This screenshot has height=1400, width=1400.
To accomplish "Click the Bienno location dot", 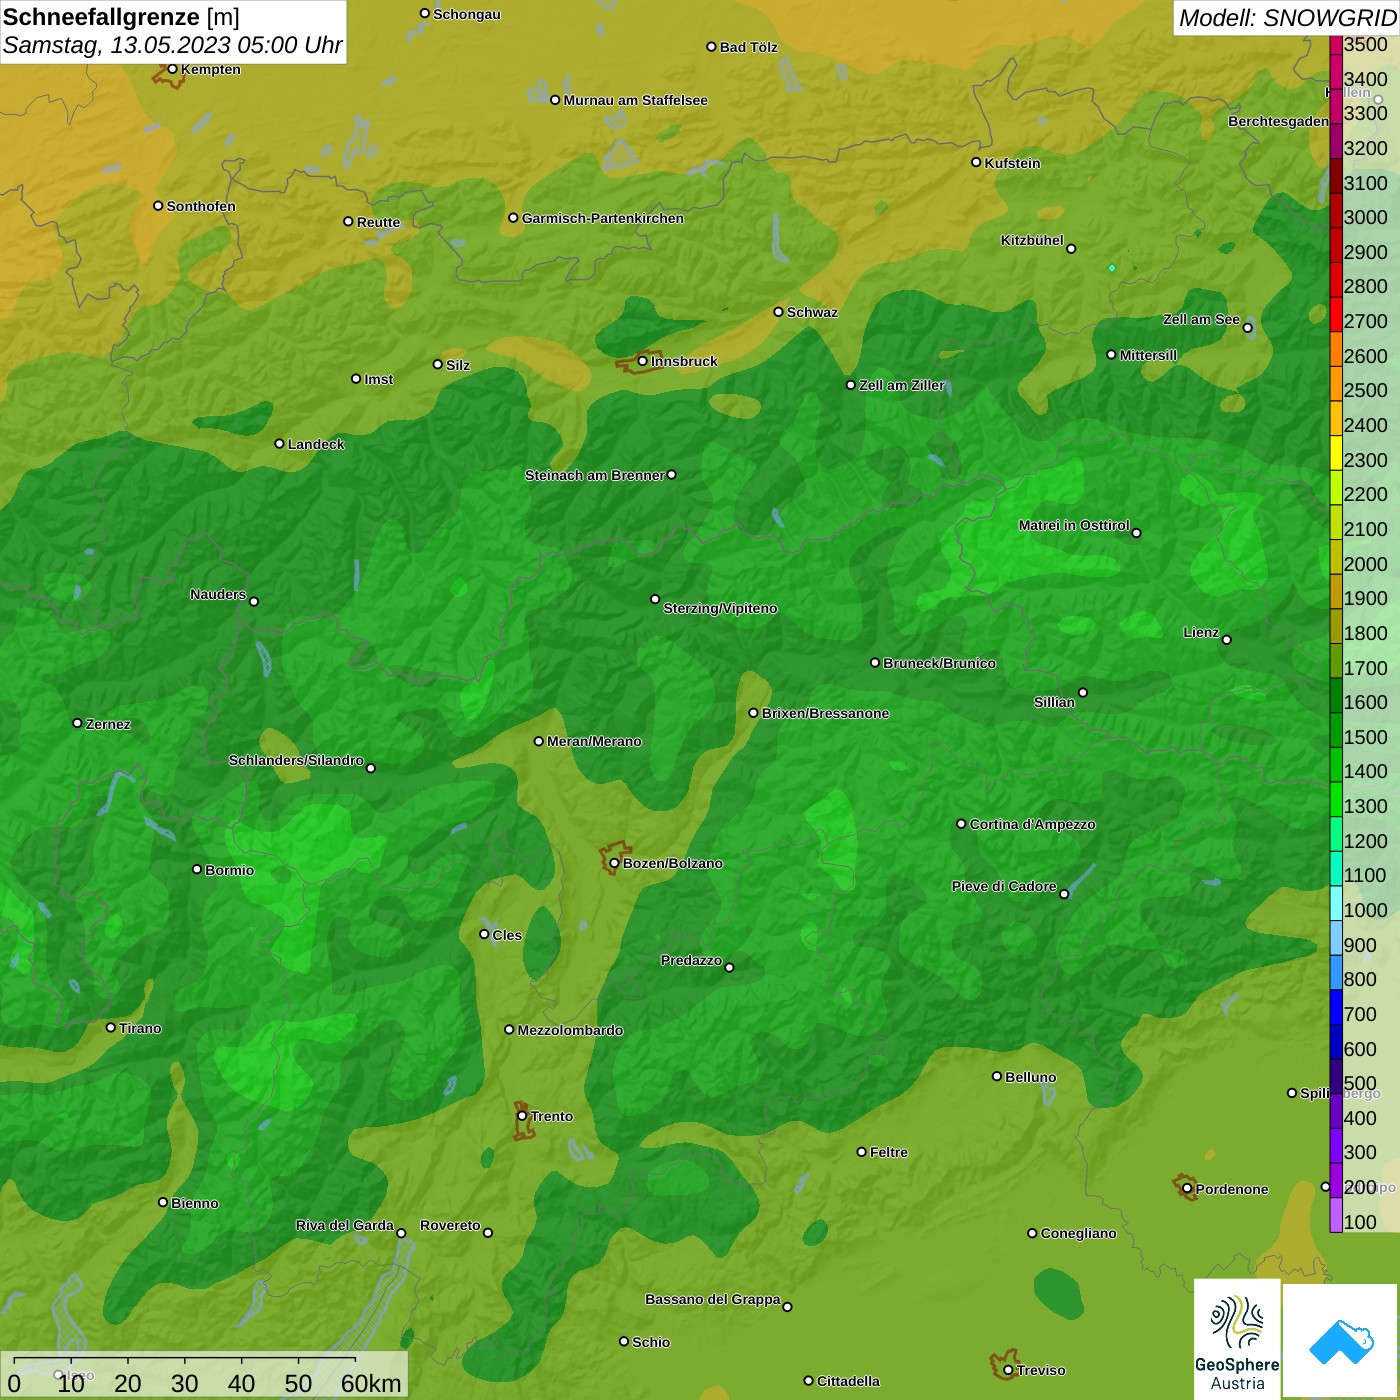I will tap(163, 1202).
